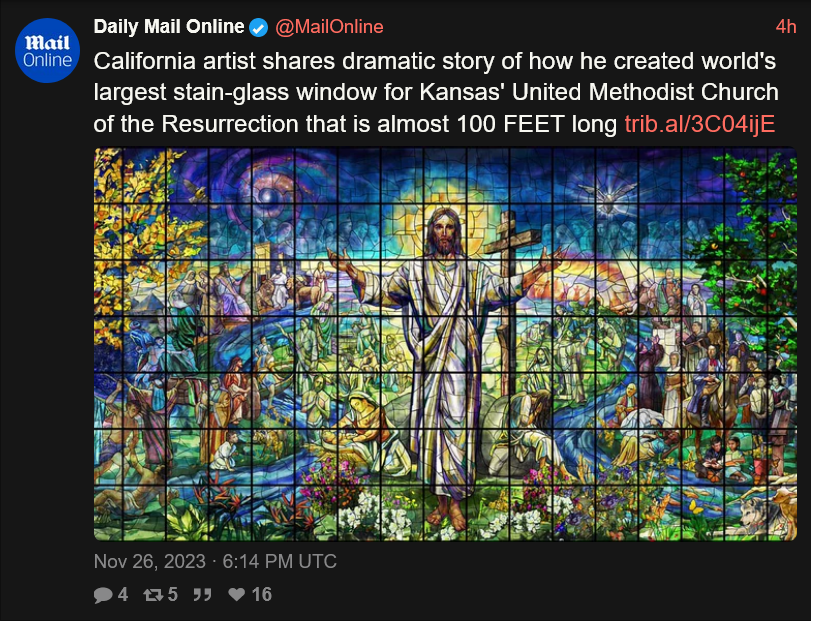Click the blue verified badge icon

point(258,28)
